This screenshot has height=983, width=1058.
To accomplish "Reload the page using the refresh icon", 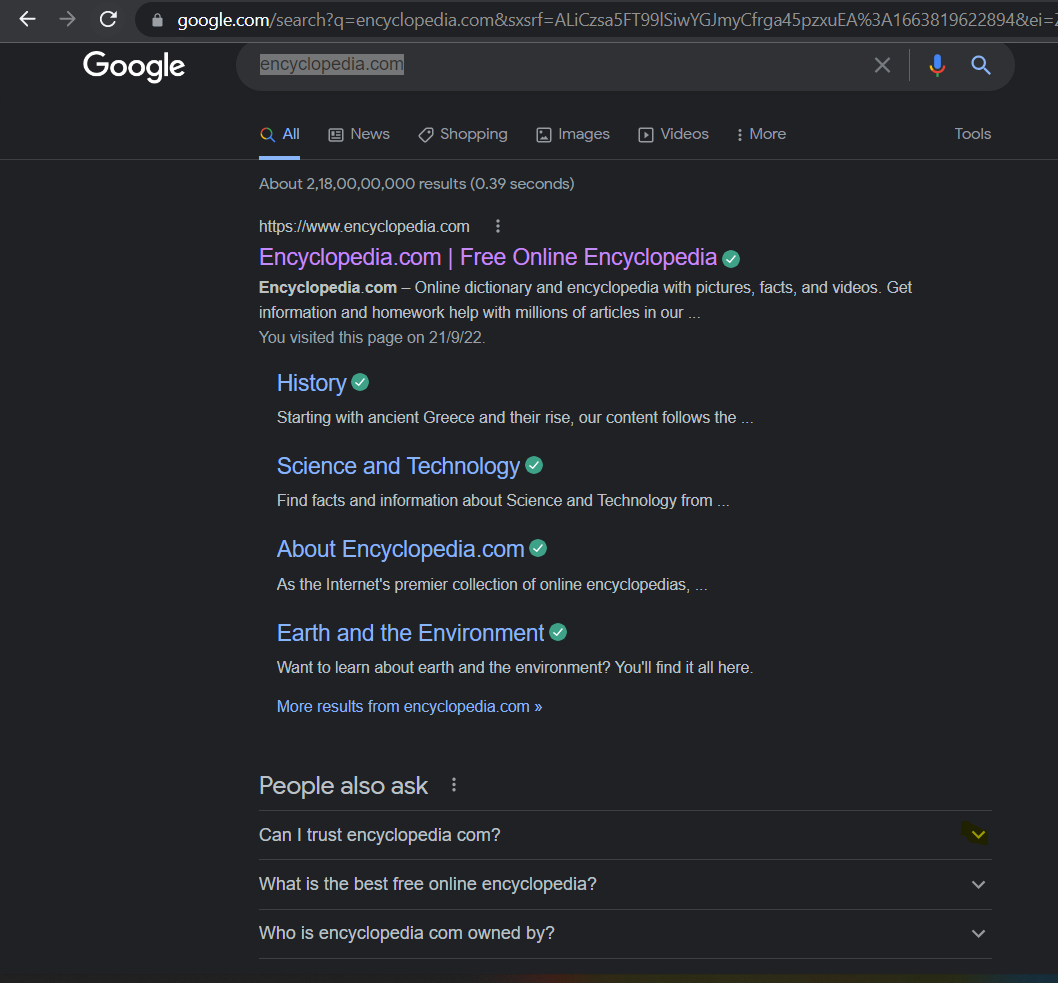I will (108, 18).
